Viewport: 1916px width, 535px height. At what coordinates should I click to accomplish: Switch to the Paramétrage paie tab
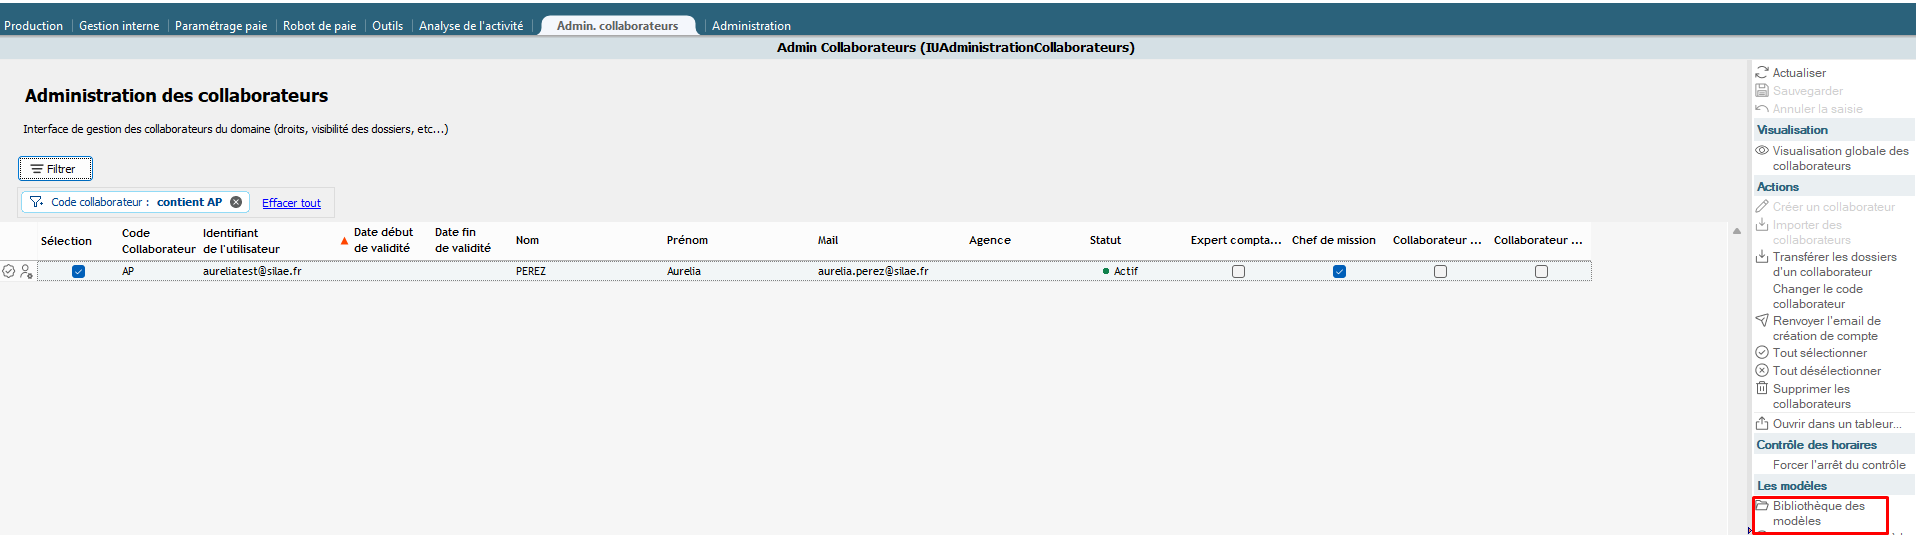tap(221, 26)
